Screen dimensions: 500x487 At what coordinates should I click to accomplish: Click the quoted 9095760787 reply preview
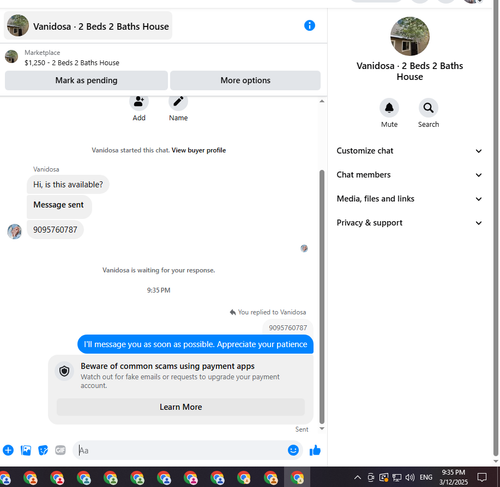coord(288,327)
